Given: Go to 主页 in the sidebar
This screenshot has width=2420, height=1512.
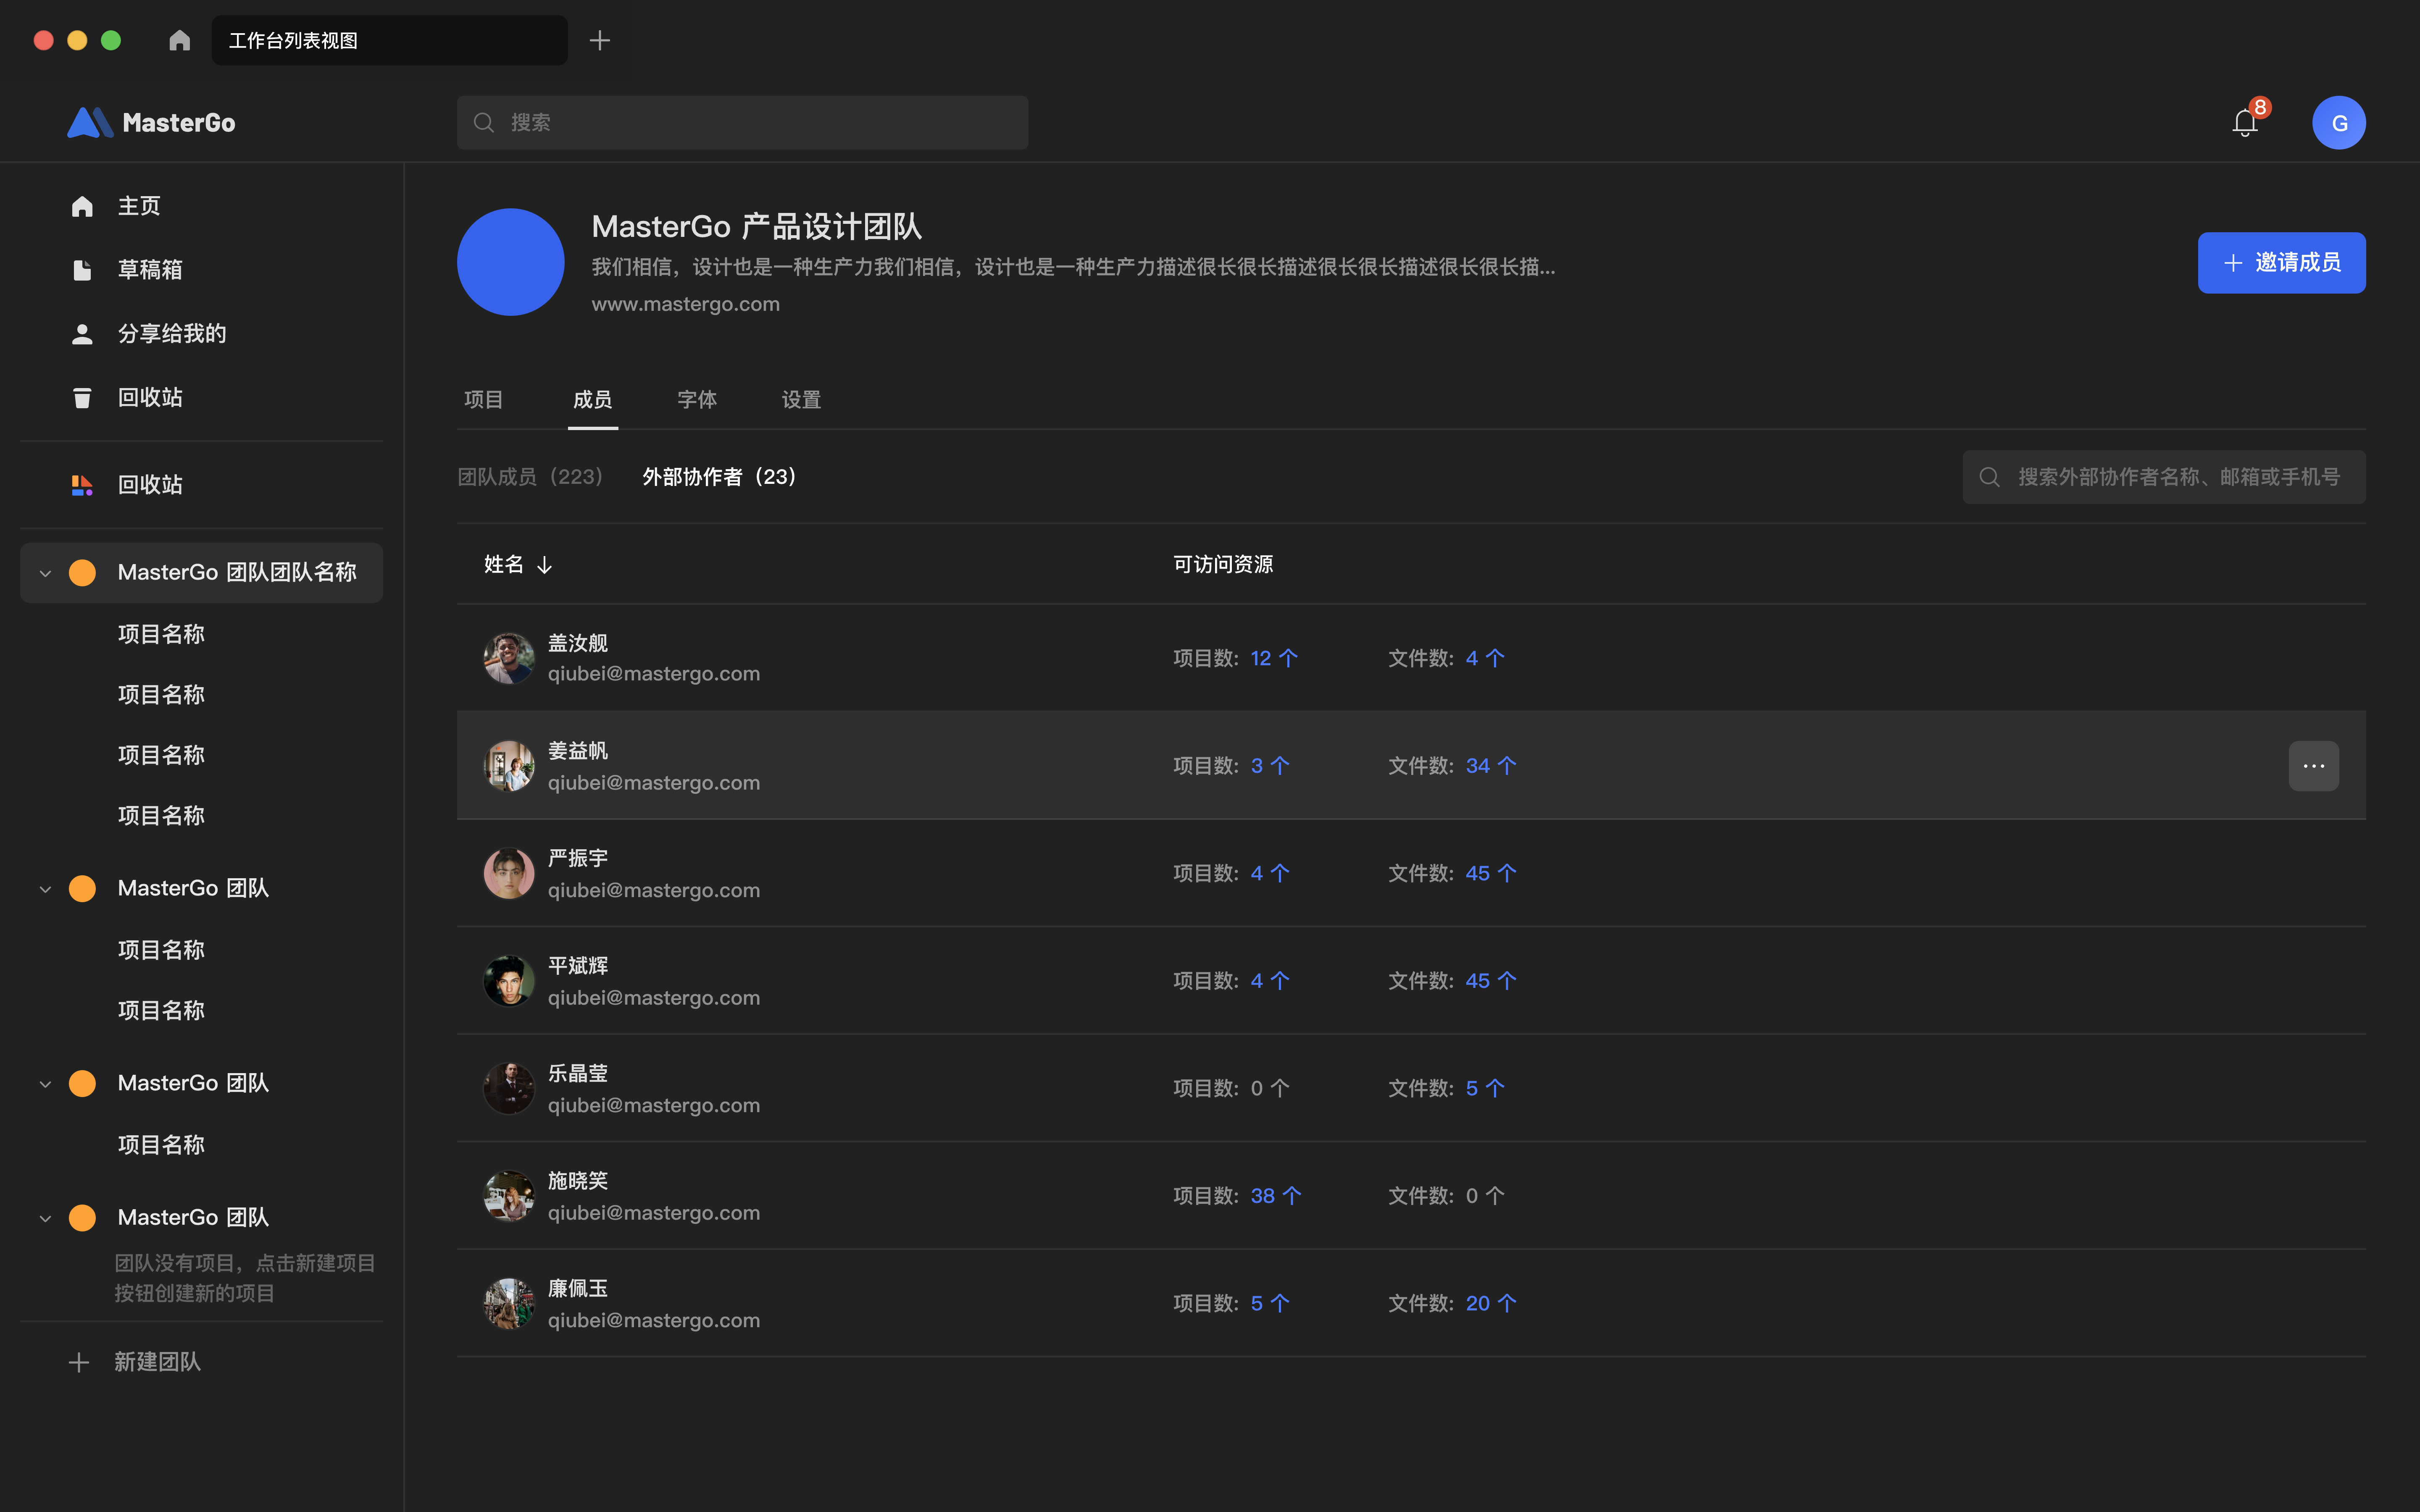Looking at the screenshot, I should [x=139, y=206].
